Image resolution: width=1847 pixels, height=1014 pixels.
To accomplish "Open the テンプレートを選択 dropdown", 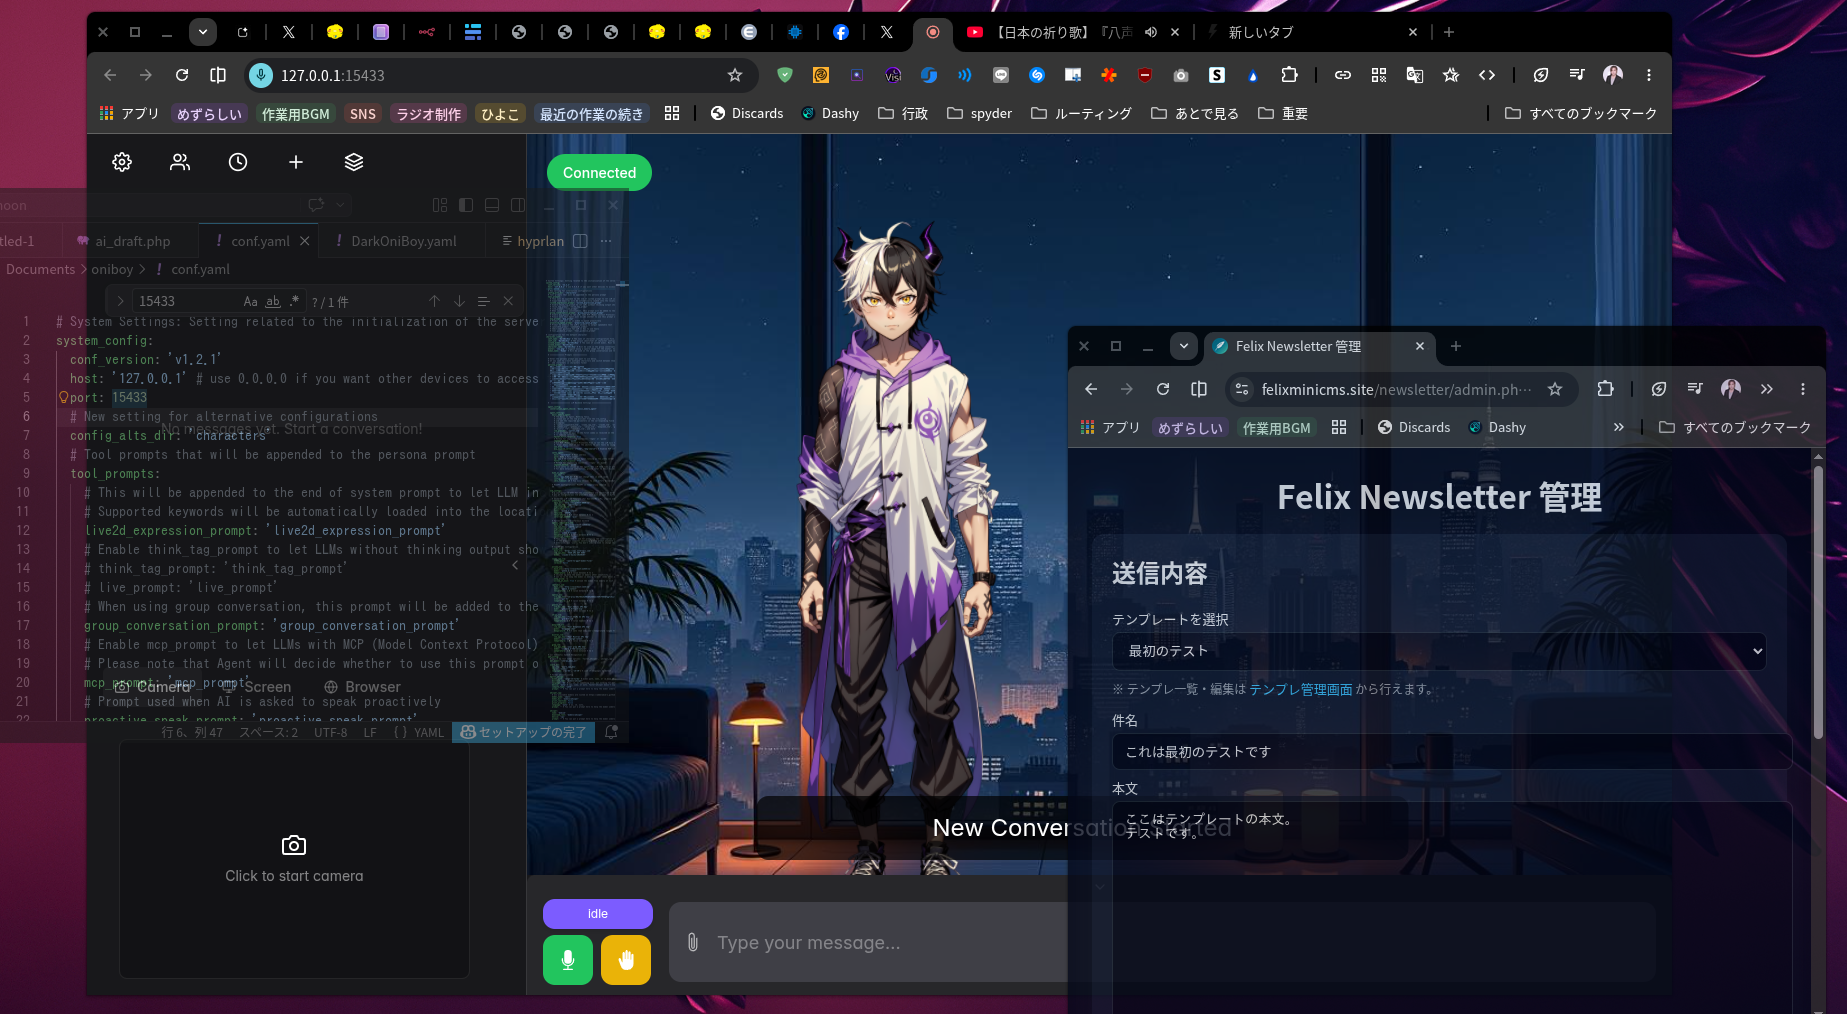I will 1439,651.
